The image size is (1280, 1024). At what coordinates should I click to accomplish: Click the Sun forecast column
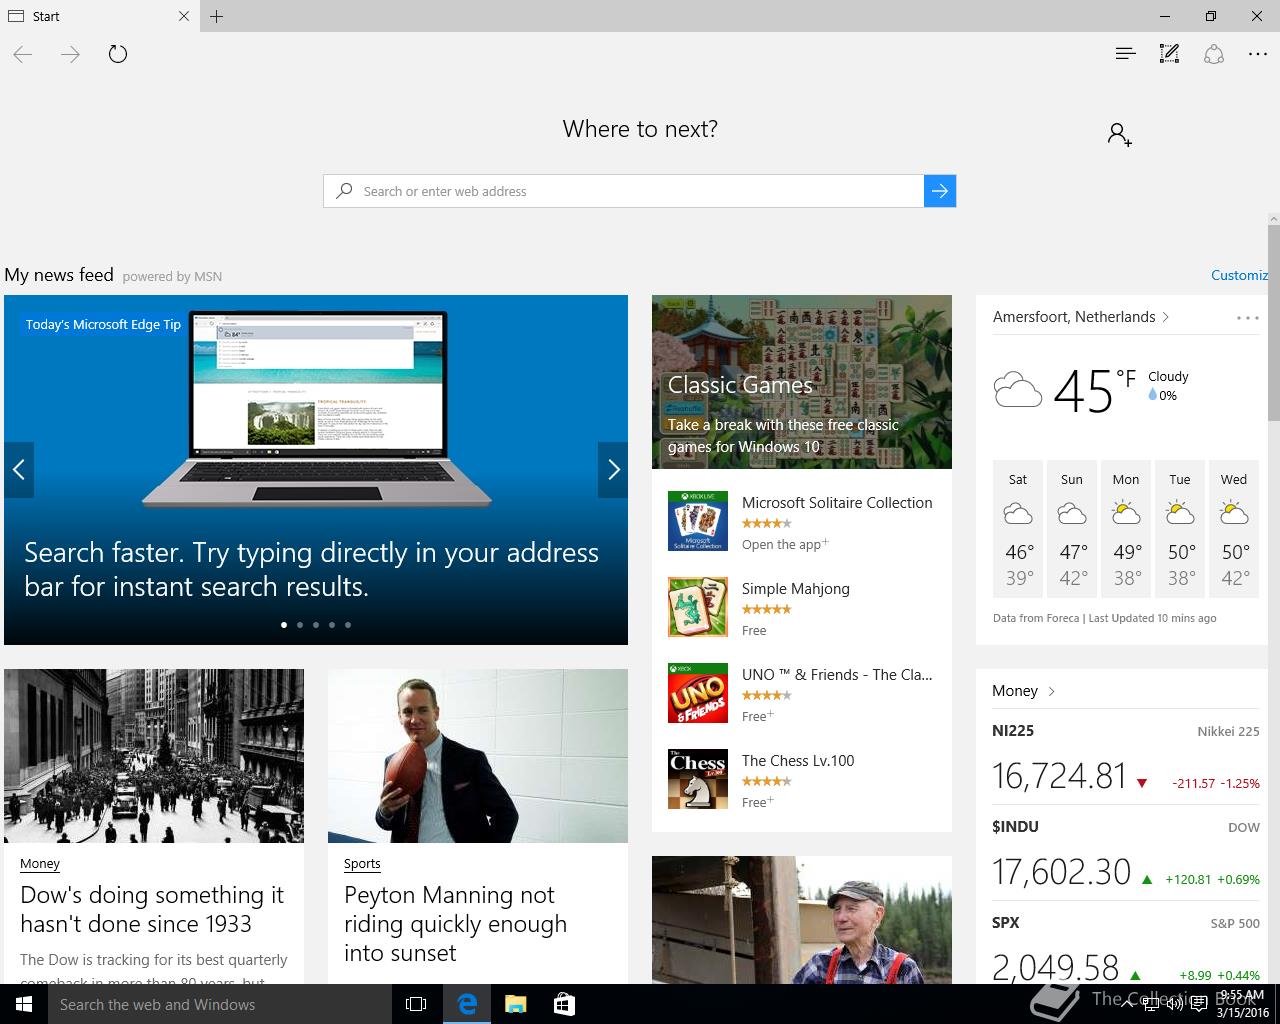(x=1072, y=530)
